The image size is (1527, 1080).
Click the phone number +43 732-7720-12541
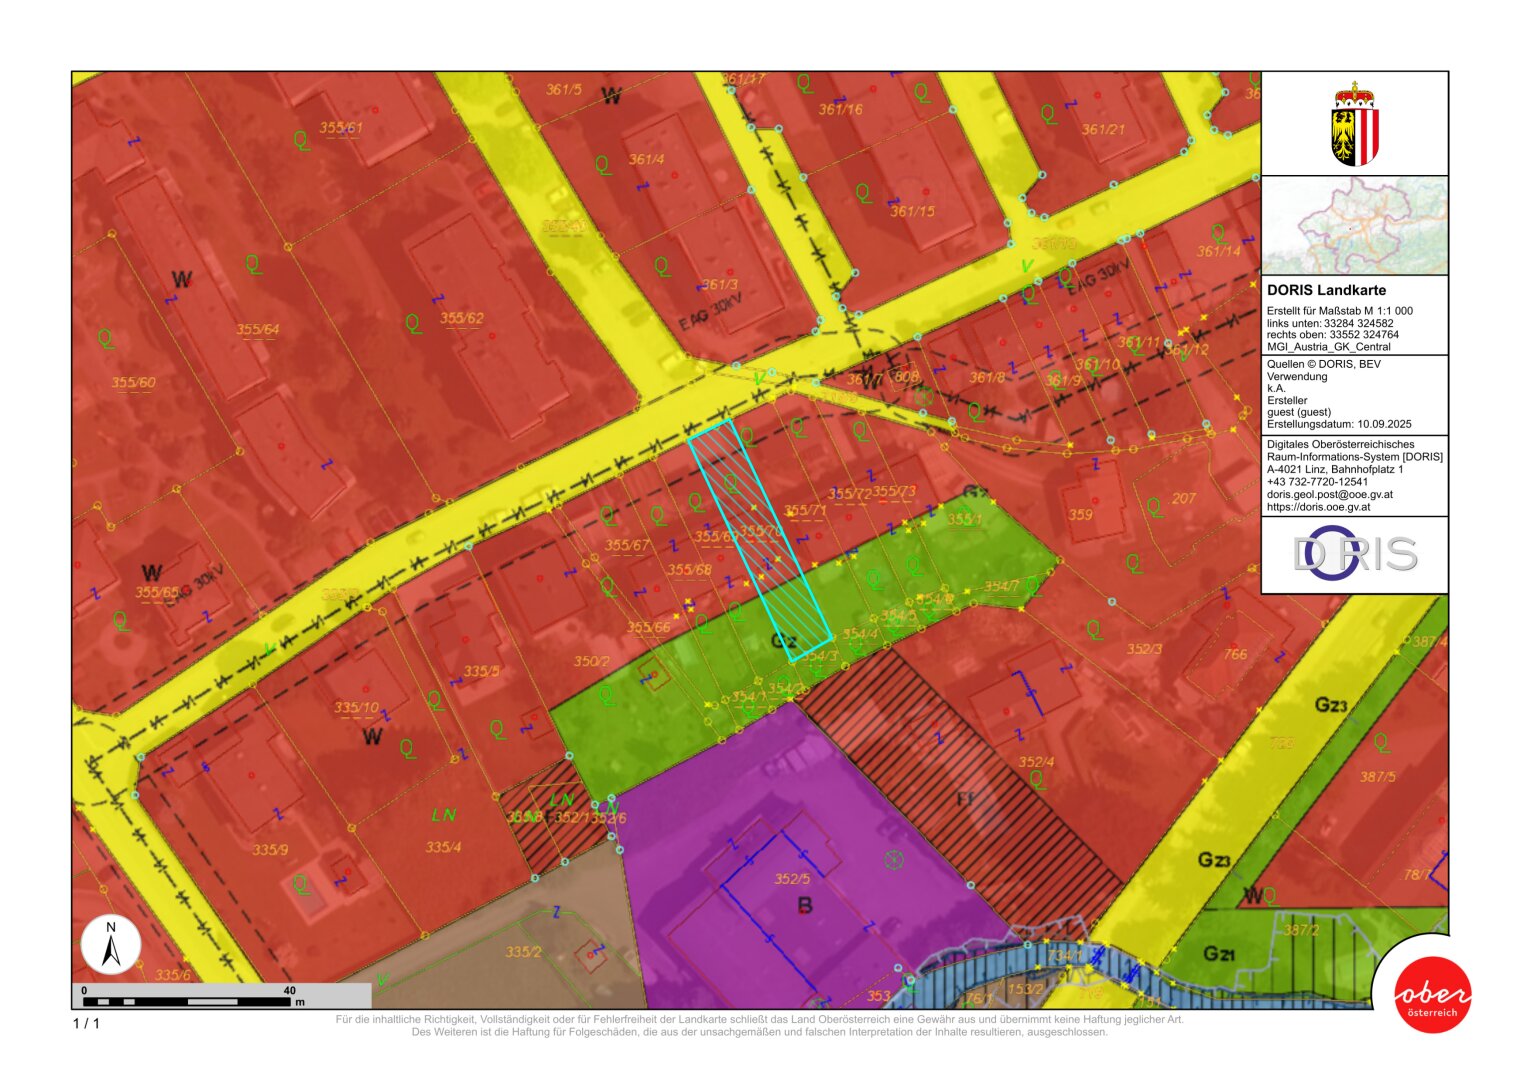[1317, 482]
